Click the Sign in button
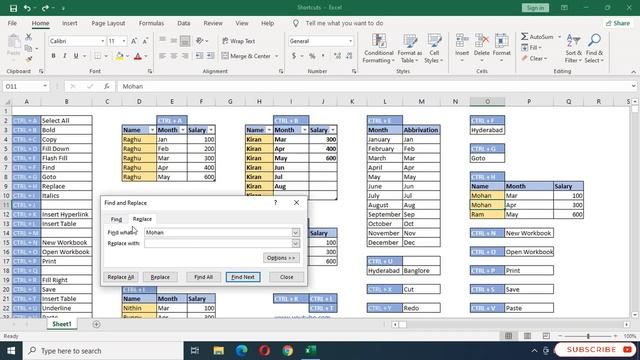This screenshot has width=640, height=360. click(x=535, y=8)
